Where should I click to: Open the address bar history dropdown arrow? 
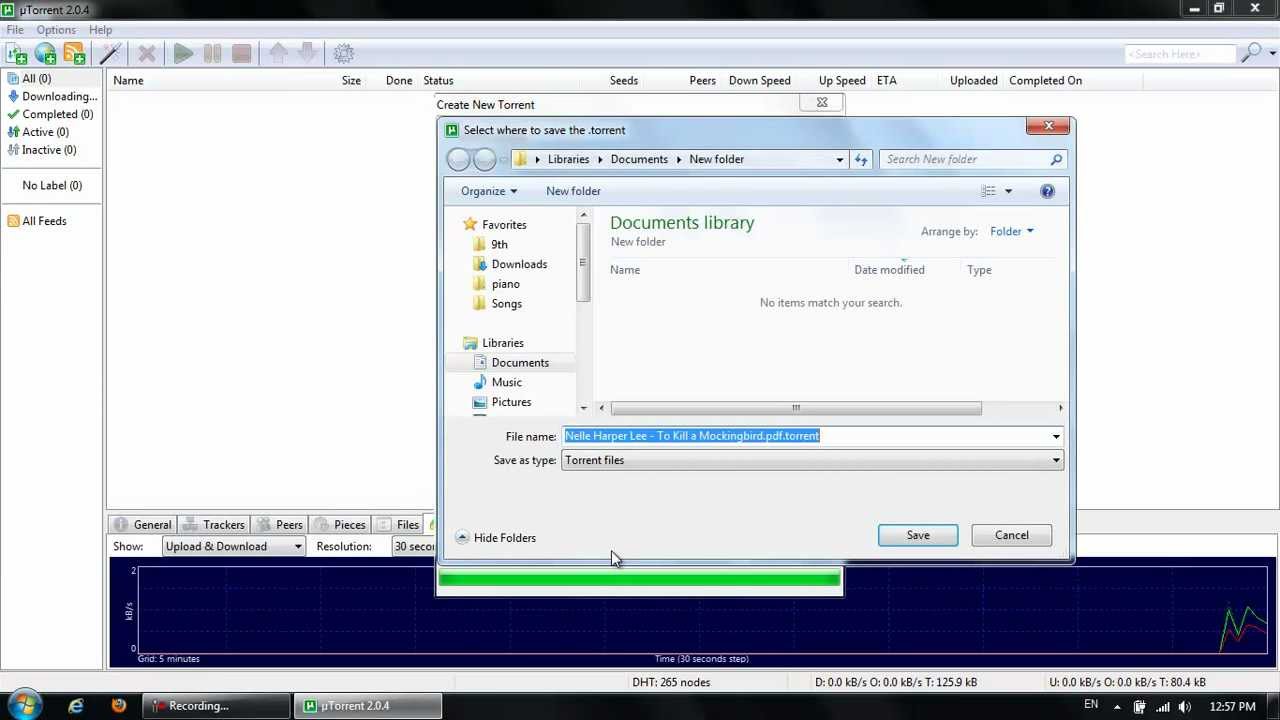(x=840, y=160)
